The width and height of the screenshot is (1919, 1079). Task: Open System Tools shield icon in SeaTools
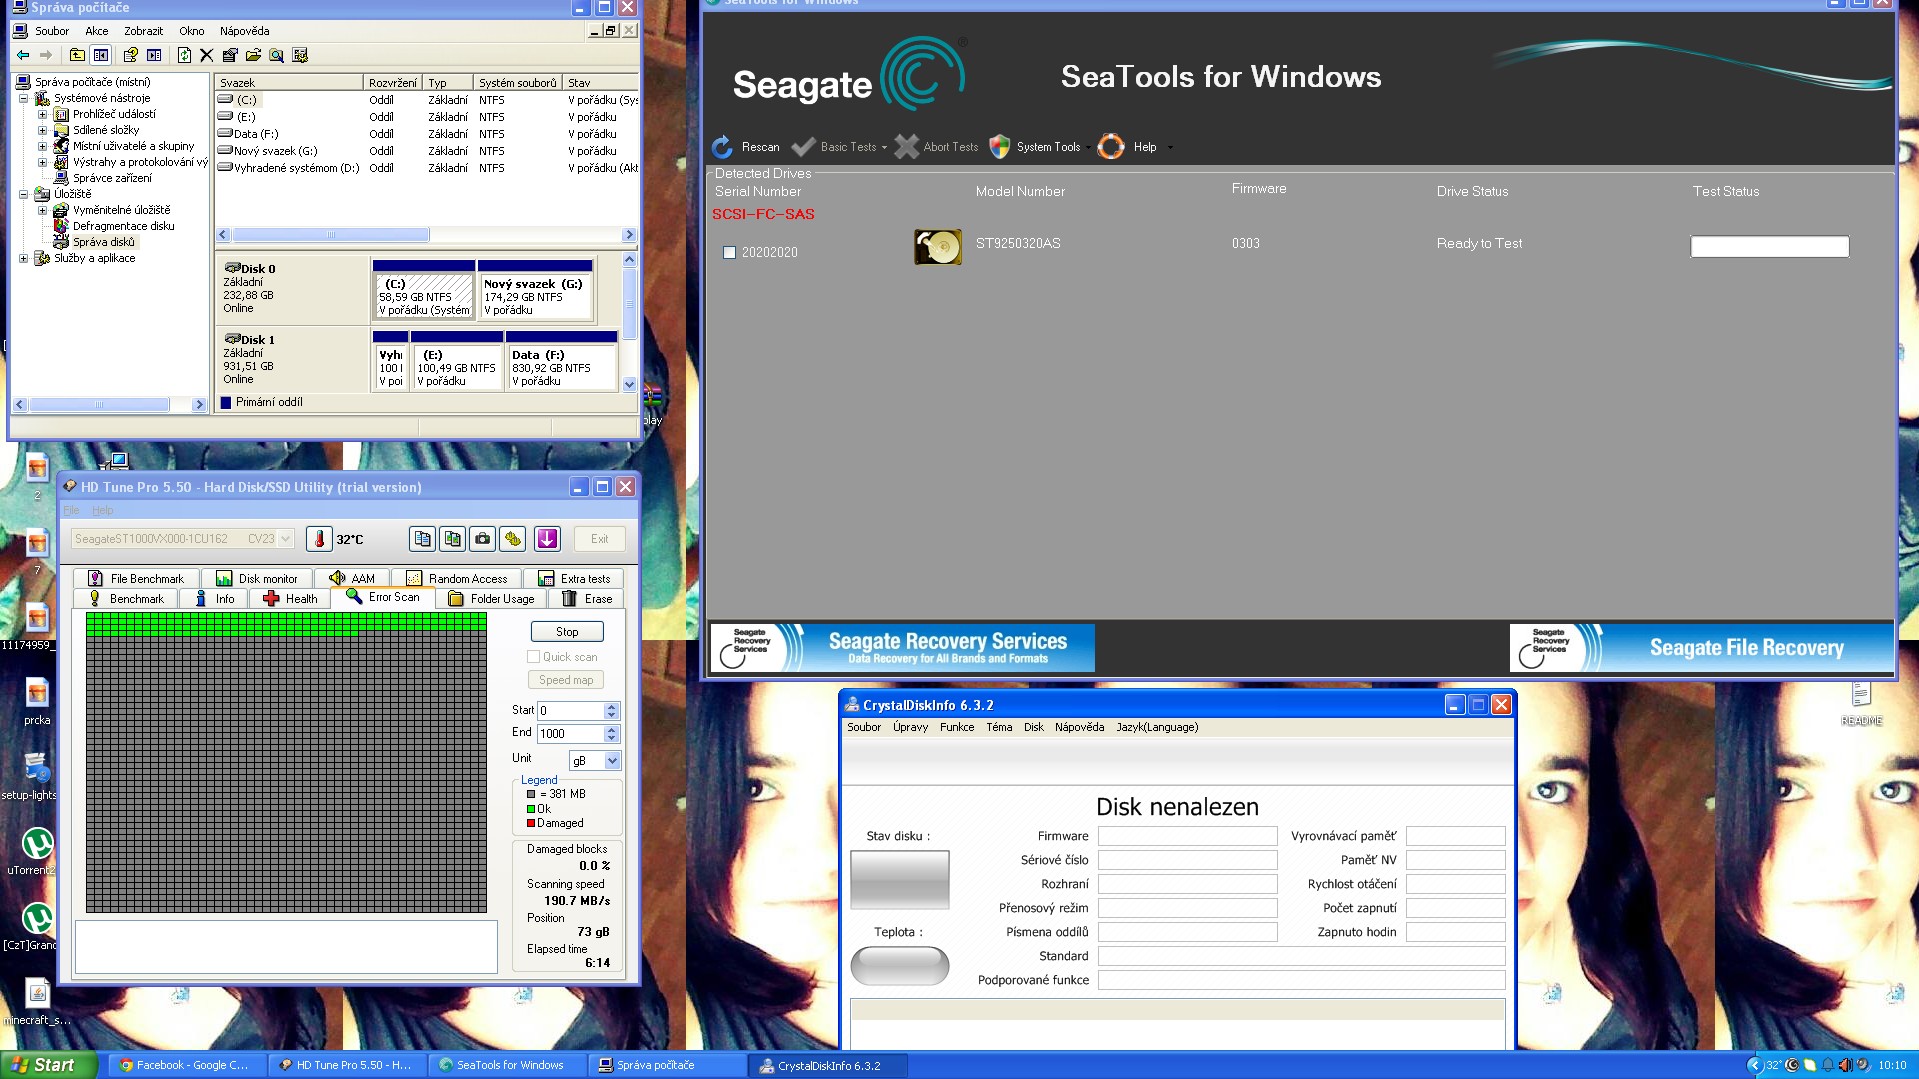point(1000,147)
